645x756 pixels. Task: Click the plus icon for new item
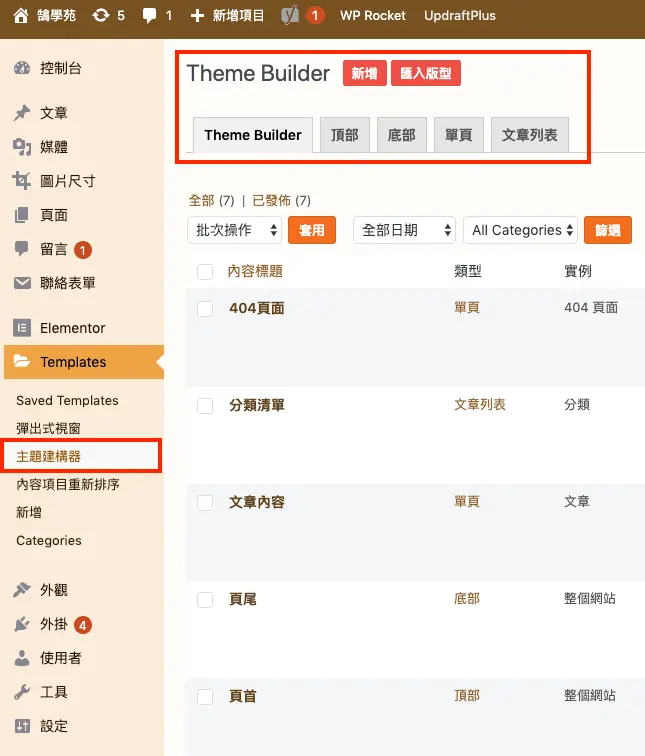(197, 16)
